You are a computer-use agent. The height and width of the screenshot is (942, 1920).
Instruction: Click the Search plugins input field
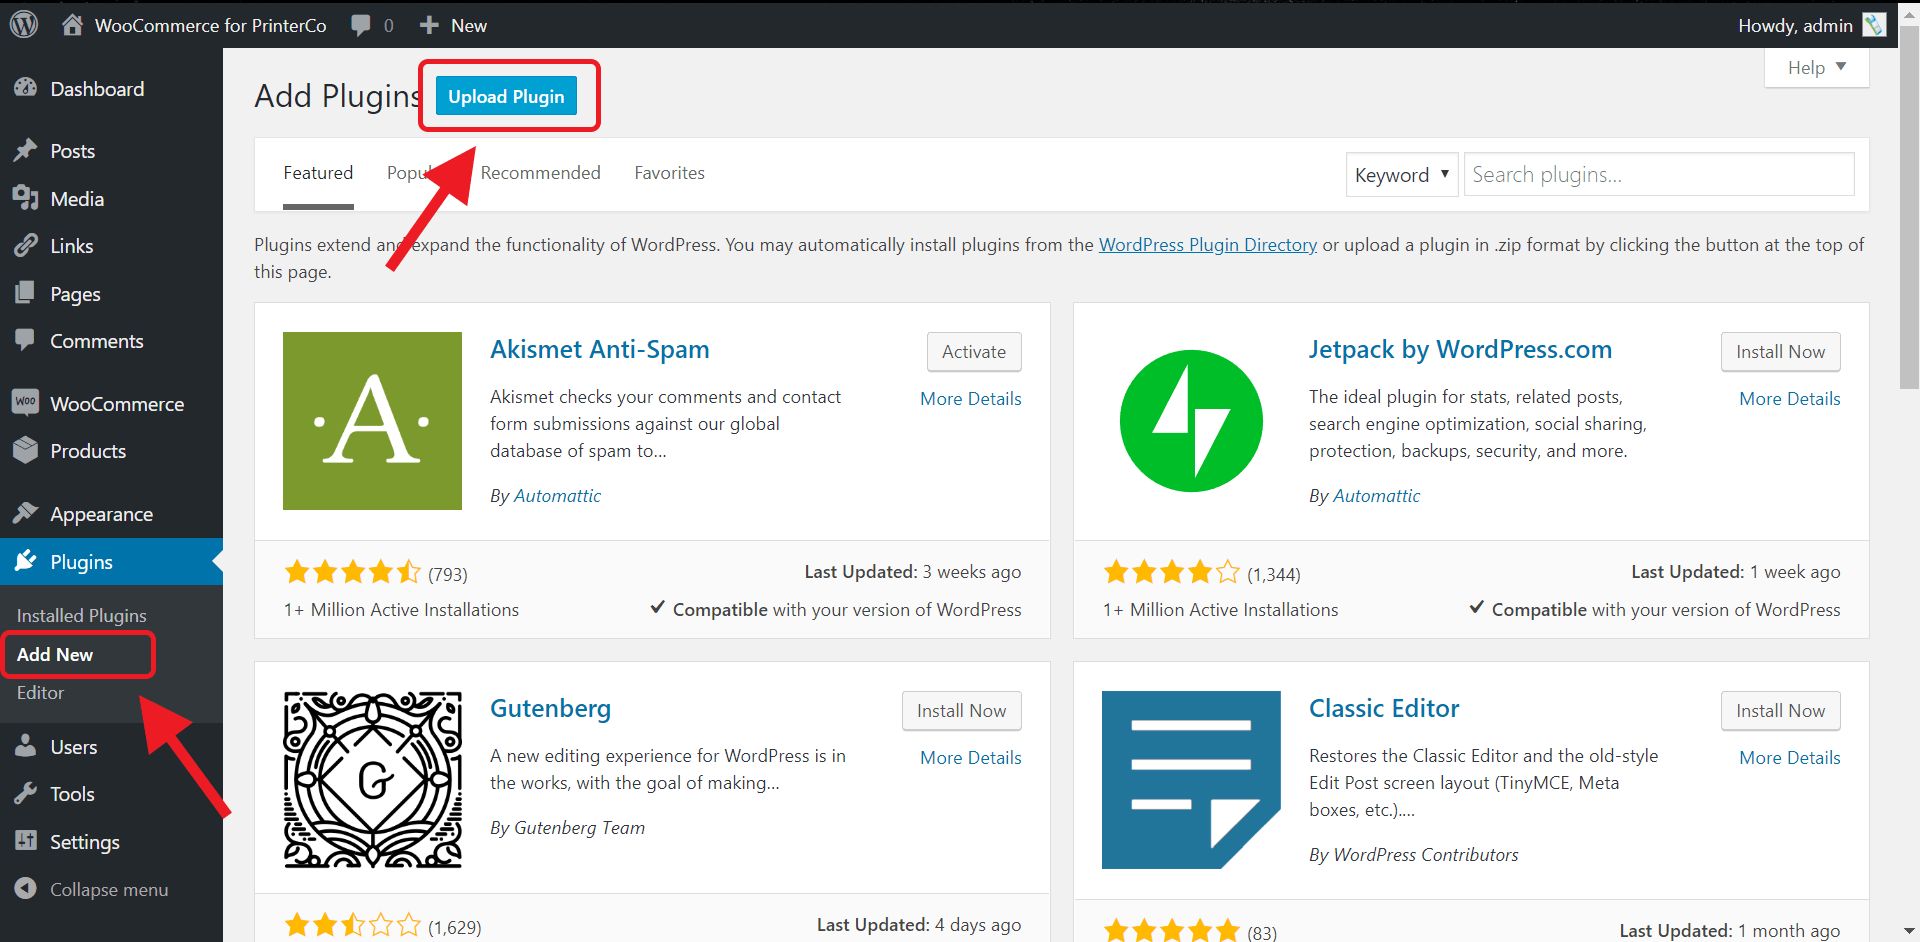[x=1658, y=175]
